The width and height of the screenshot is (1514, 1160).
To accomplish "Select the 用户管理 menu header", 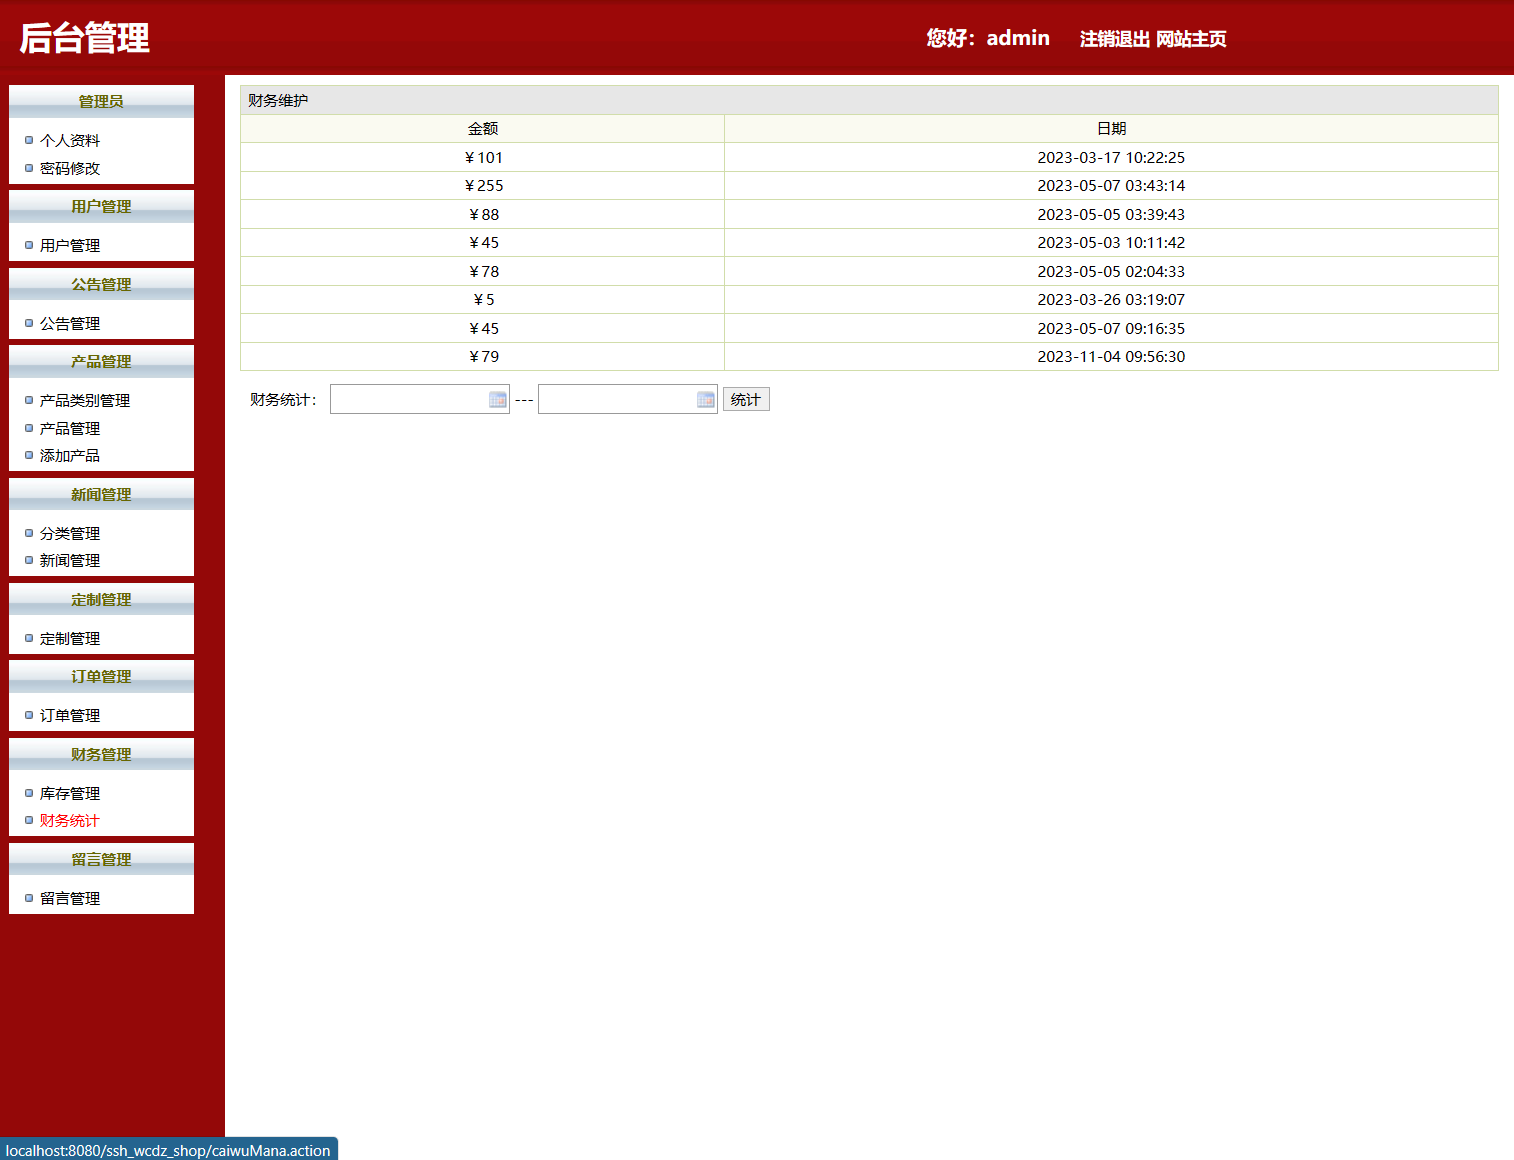I will (101, 206).
